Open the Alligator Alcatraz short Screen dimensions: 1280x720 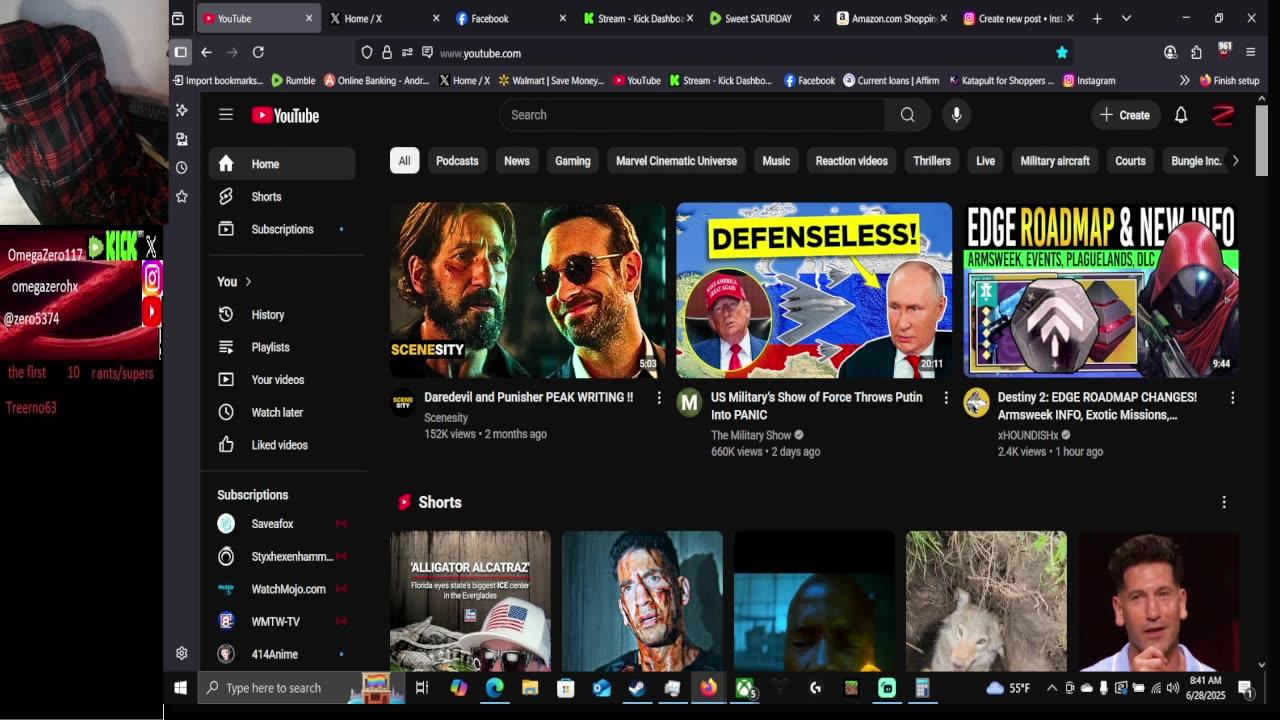click(x=470, y=601)
